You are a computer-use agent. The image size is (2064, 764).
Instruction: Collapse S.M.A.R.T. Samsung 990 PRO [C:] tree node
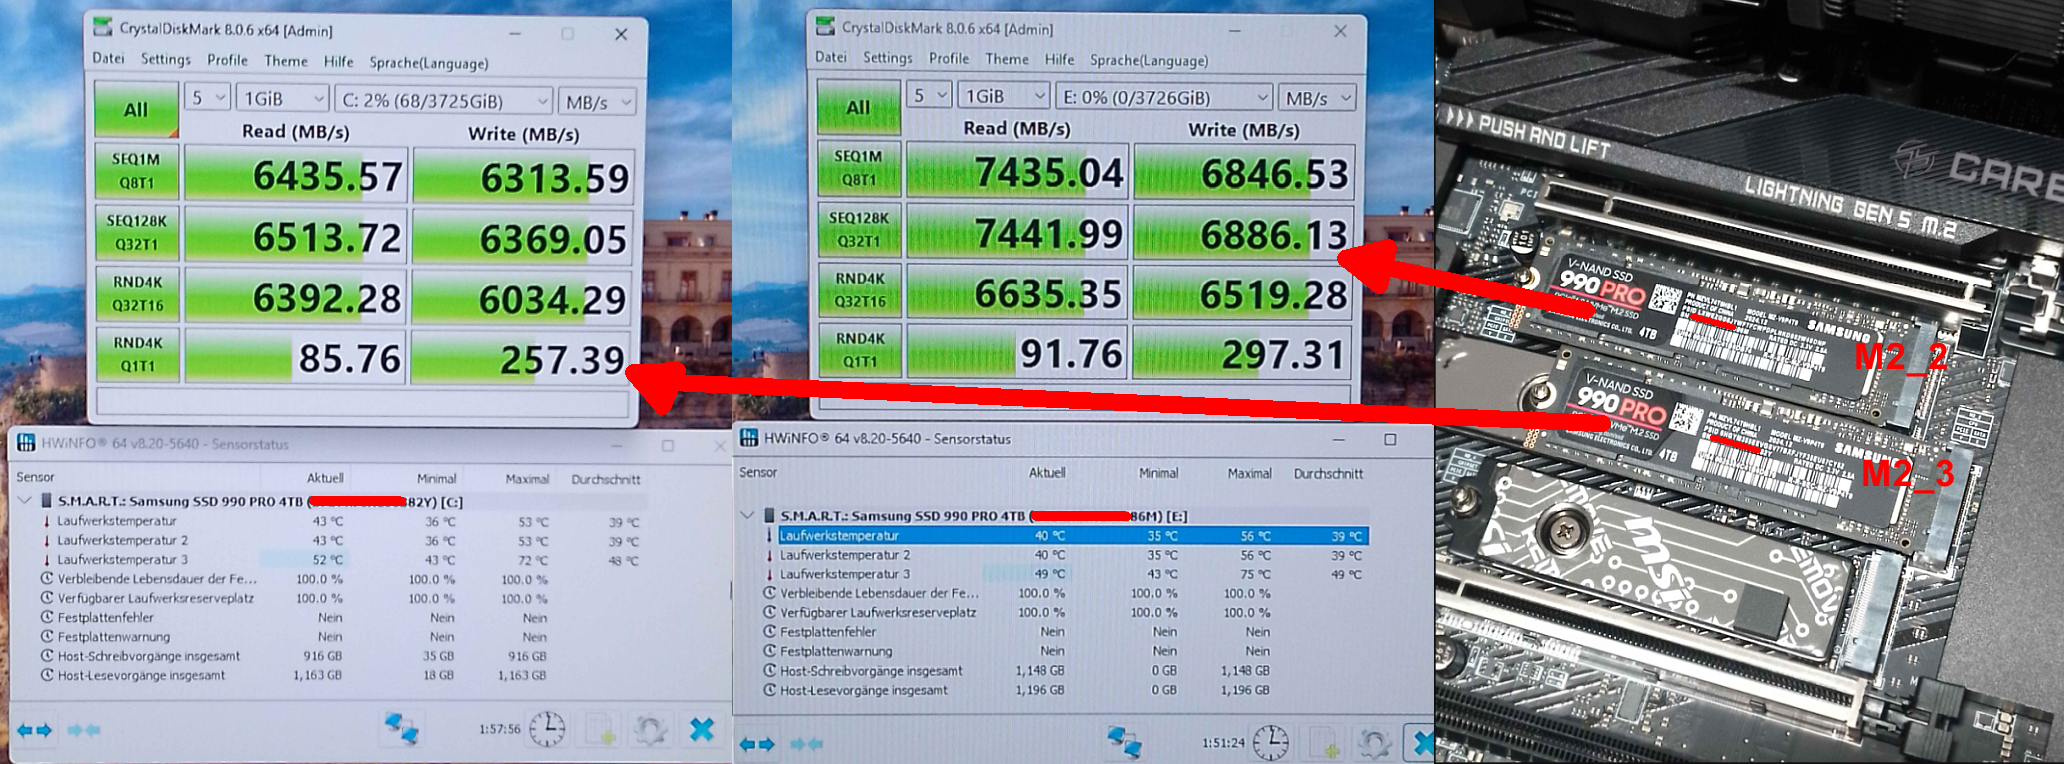(25, 500)
